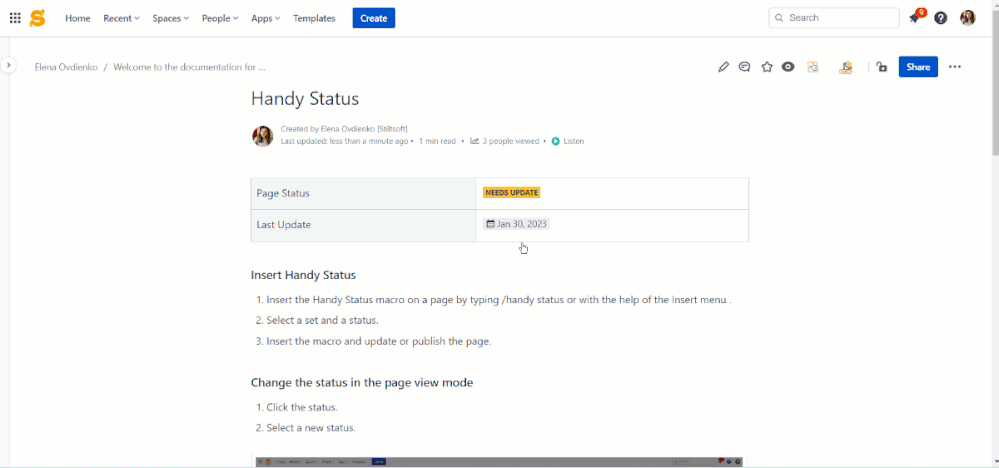Open 'Welcome to the documentation for' breadcrumb
This screenshot has width=999, height=468.
189,67
